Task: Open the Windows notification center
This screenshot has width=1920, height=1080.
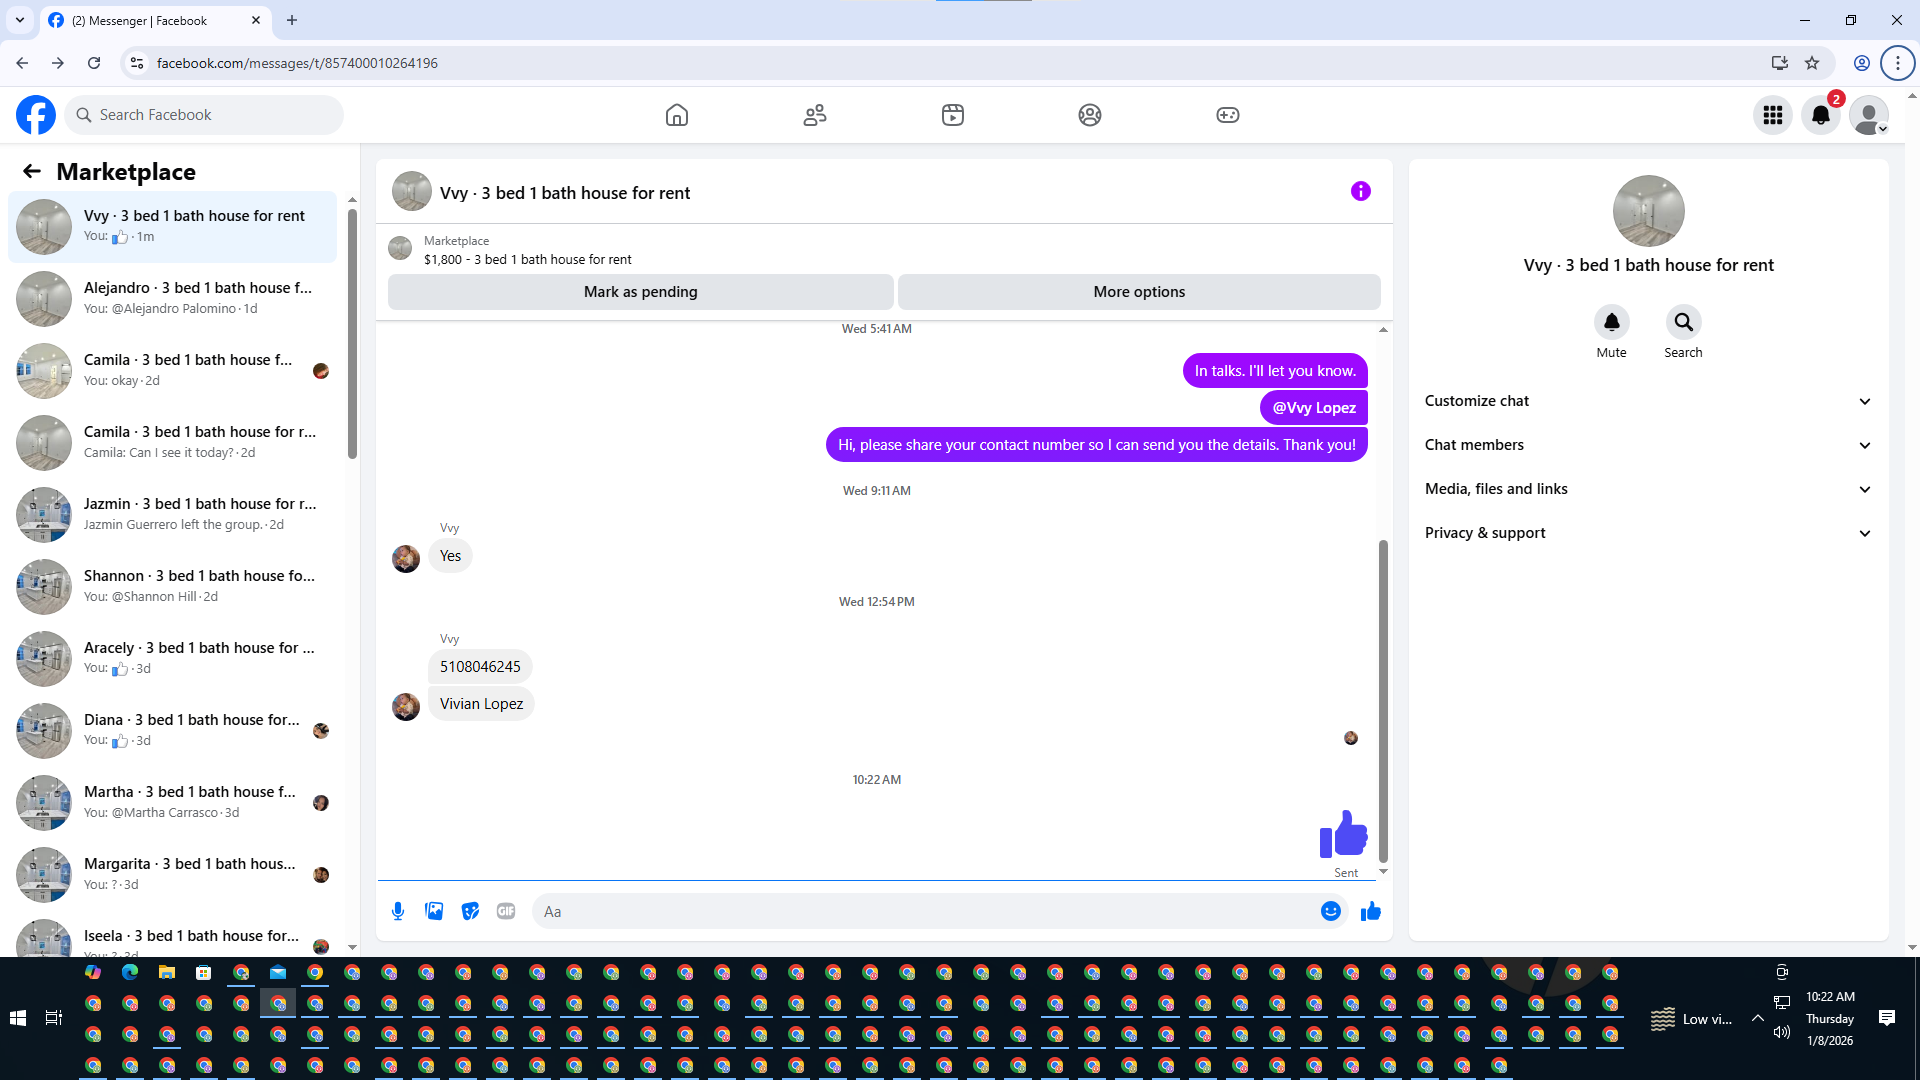Action: [x=1887, y=1018]
